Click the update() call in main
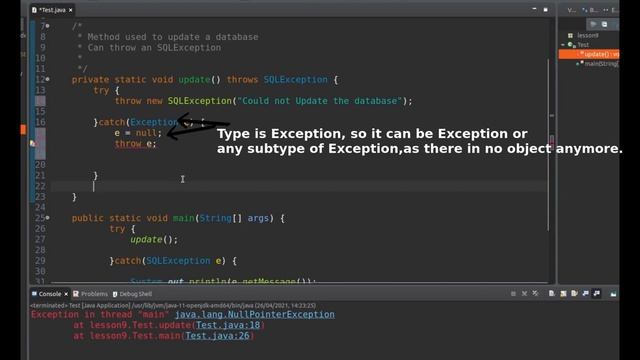 (154, 240)
